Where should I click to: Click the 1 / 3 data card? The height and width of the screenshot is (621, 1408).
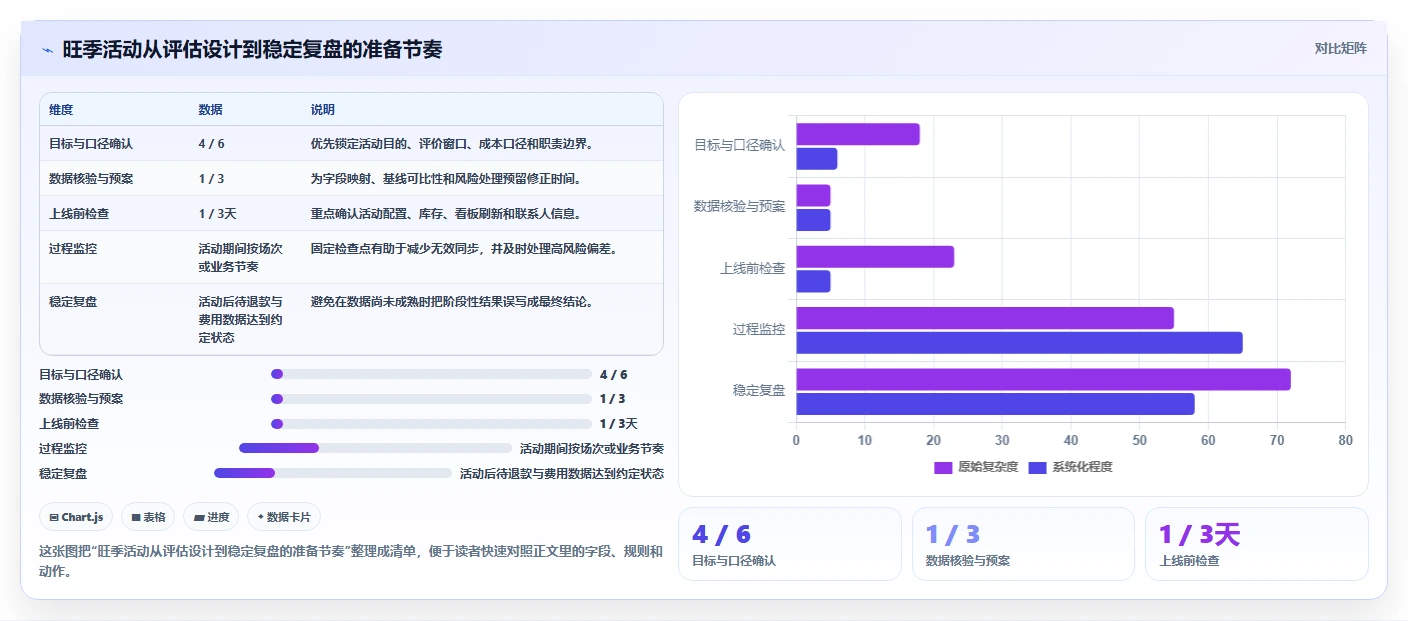[x=1023, y=544]
